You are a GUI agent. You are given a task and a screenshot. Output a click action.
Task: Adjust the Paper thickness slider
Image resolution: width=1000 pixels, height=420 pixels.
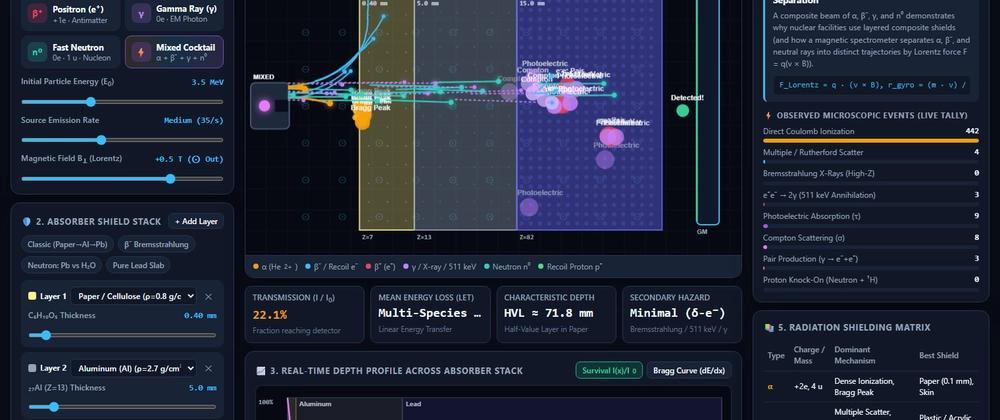122,335
